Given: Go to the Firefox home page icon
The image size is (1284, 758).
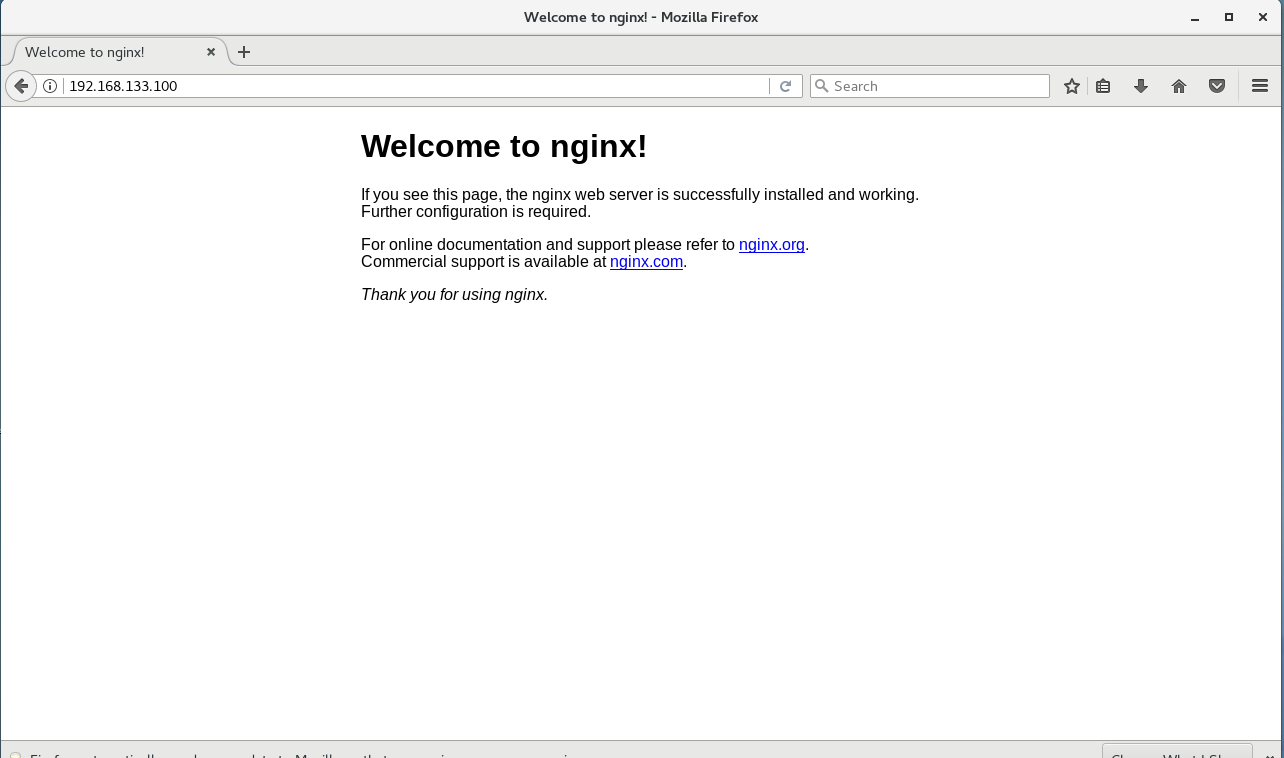Looking at the screenshot, I should 1179,86.
